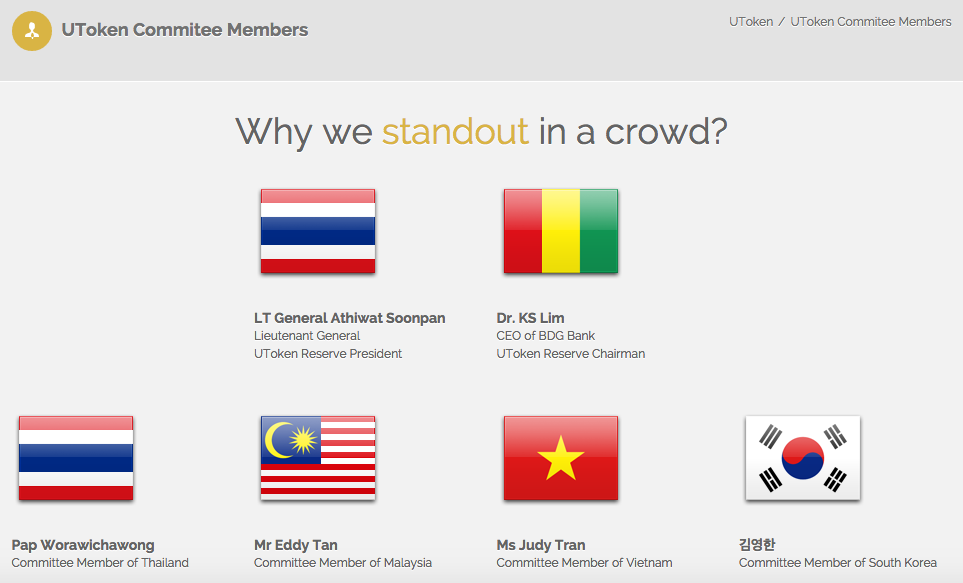Click the UToken Commitee Members page title
The width and height of the screenshot is (963, 583).
pos(185,30)
